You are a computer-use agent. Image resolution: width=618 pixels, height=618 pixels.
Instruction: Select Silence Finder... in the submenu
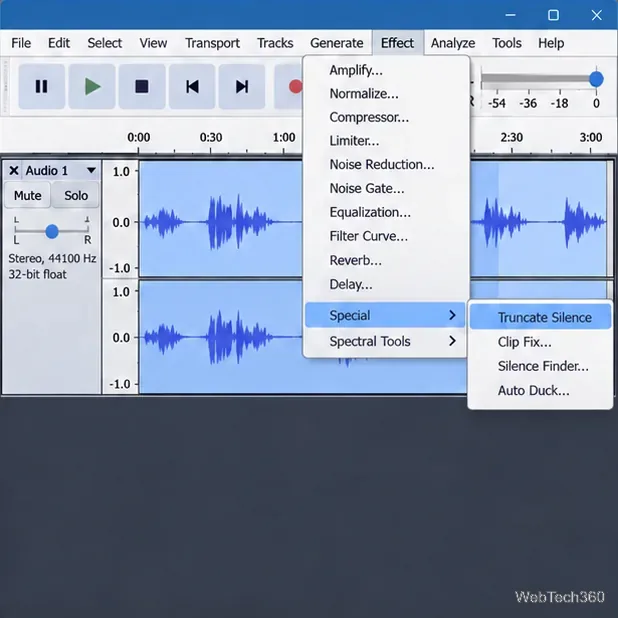(540, 366)
